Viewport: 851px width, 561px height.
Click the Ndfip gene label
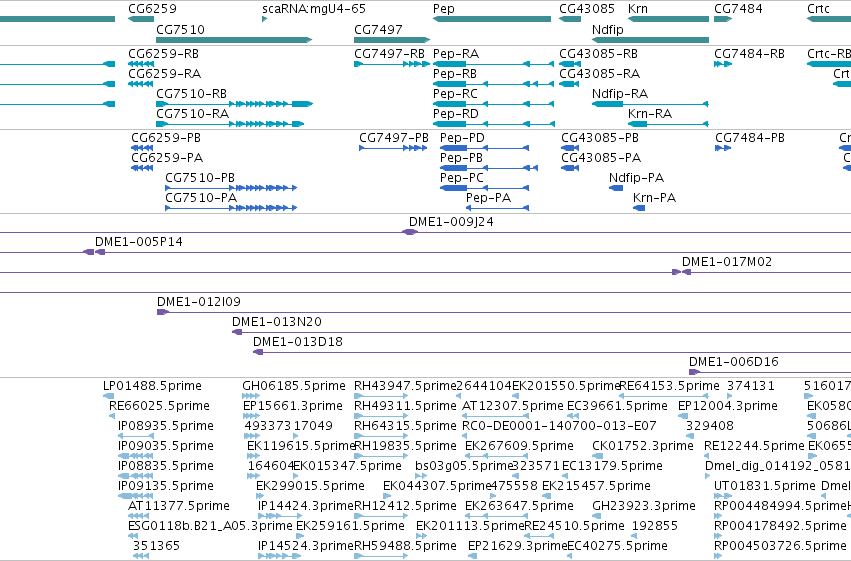coord(608,29)
